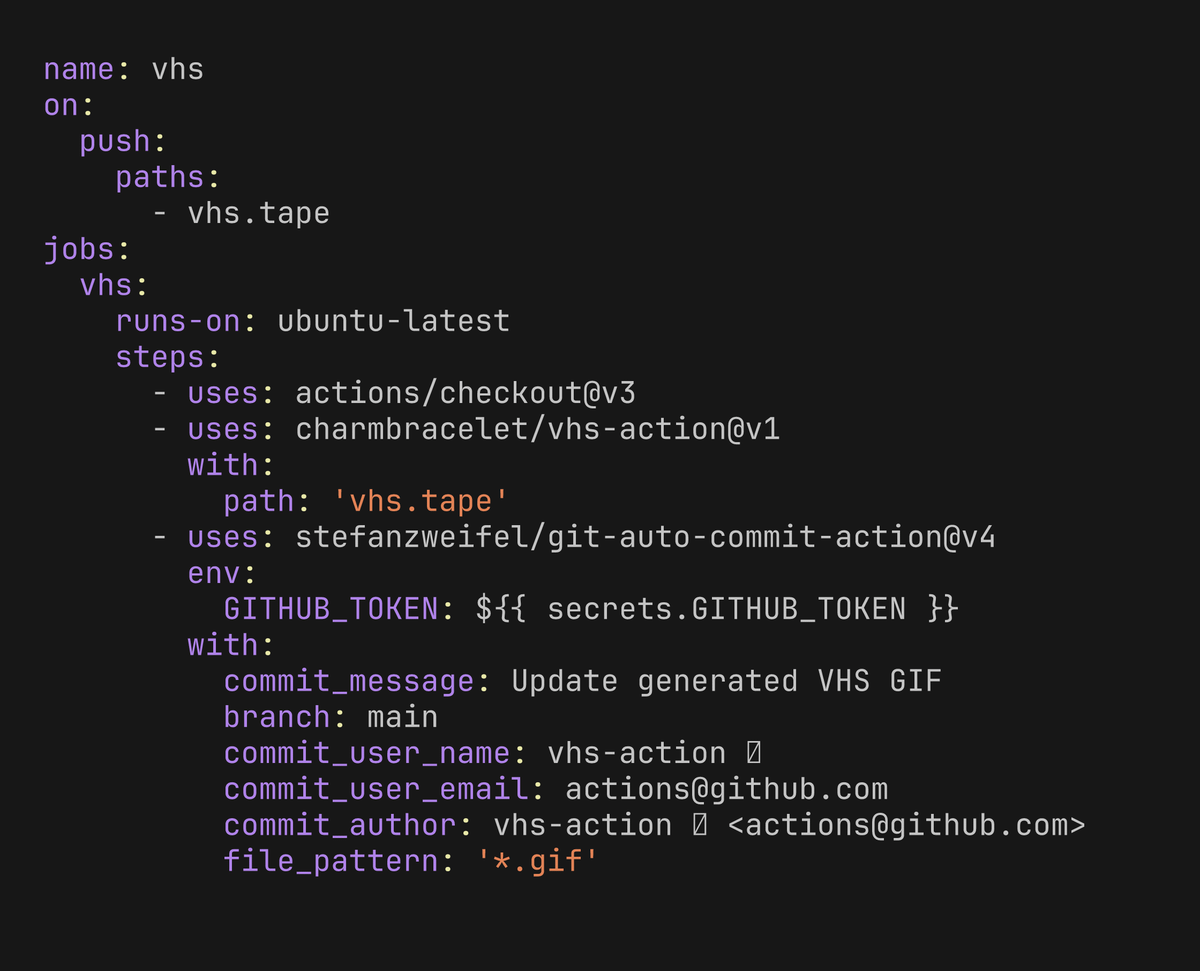The width and height of the screenshot is (1200, 971).
Task: Select the "paths" key under push
Action: (x=160, y=177)
